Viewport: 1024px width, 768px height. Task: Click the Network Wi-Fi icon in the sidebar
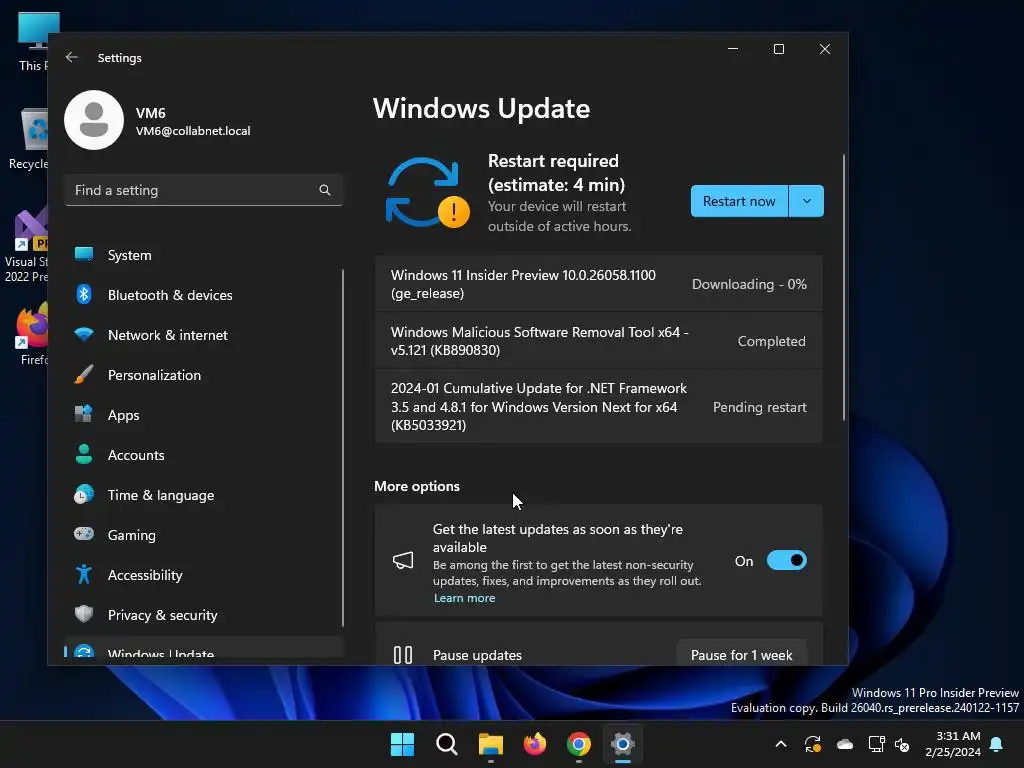(x=84, y=334)
